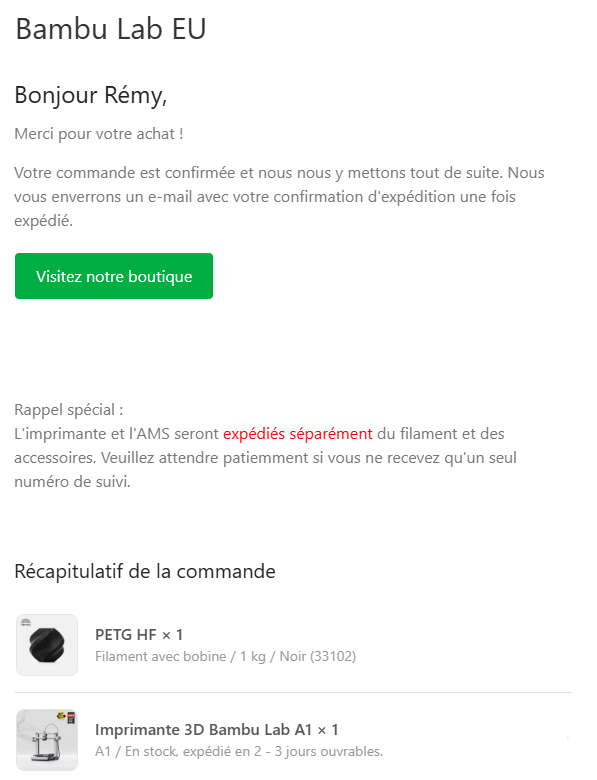Click the numéro de suivi text
Viewport: 597px width, 780px height.
coord(72,482)
